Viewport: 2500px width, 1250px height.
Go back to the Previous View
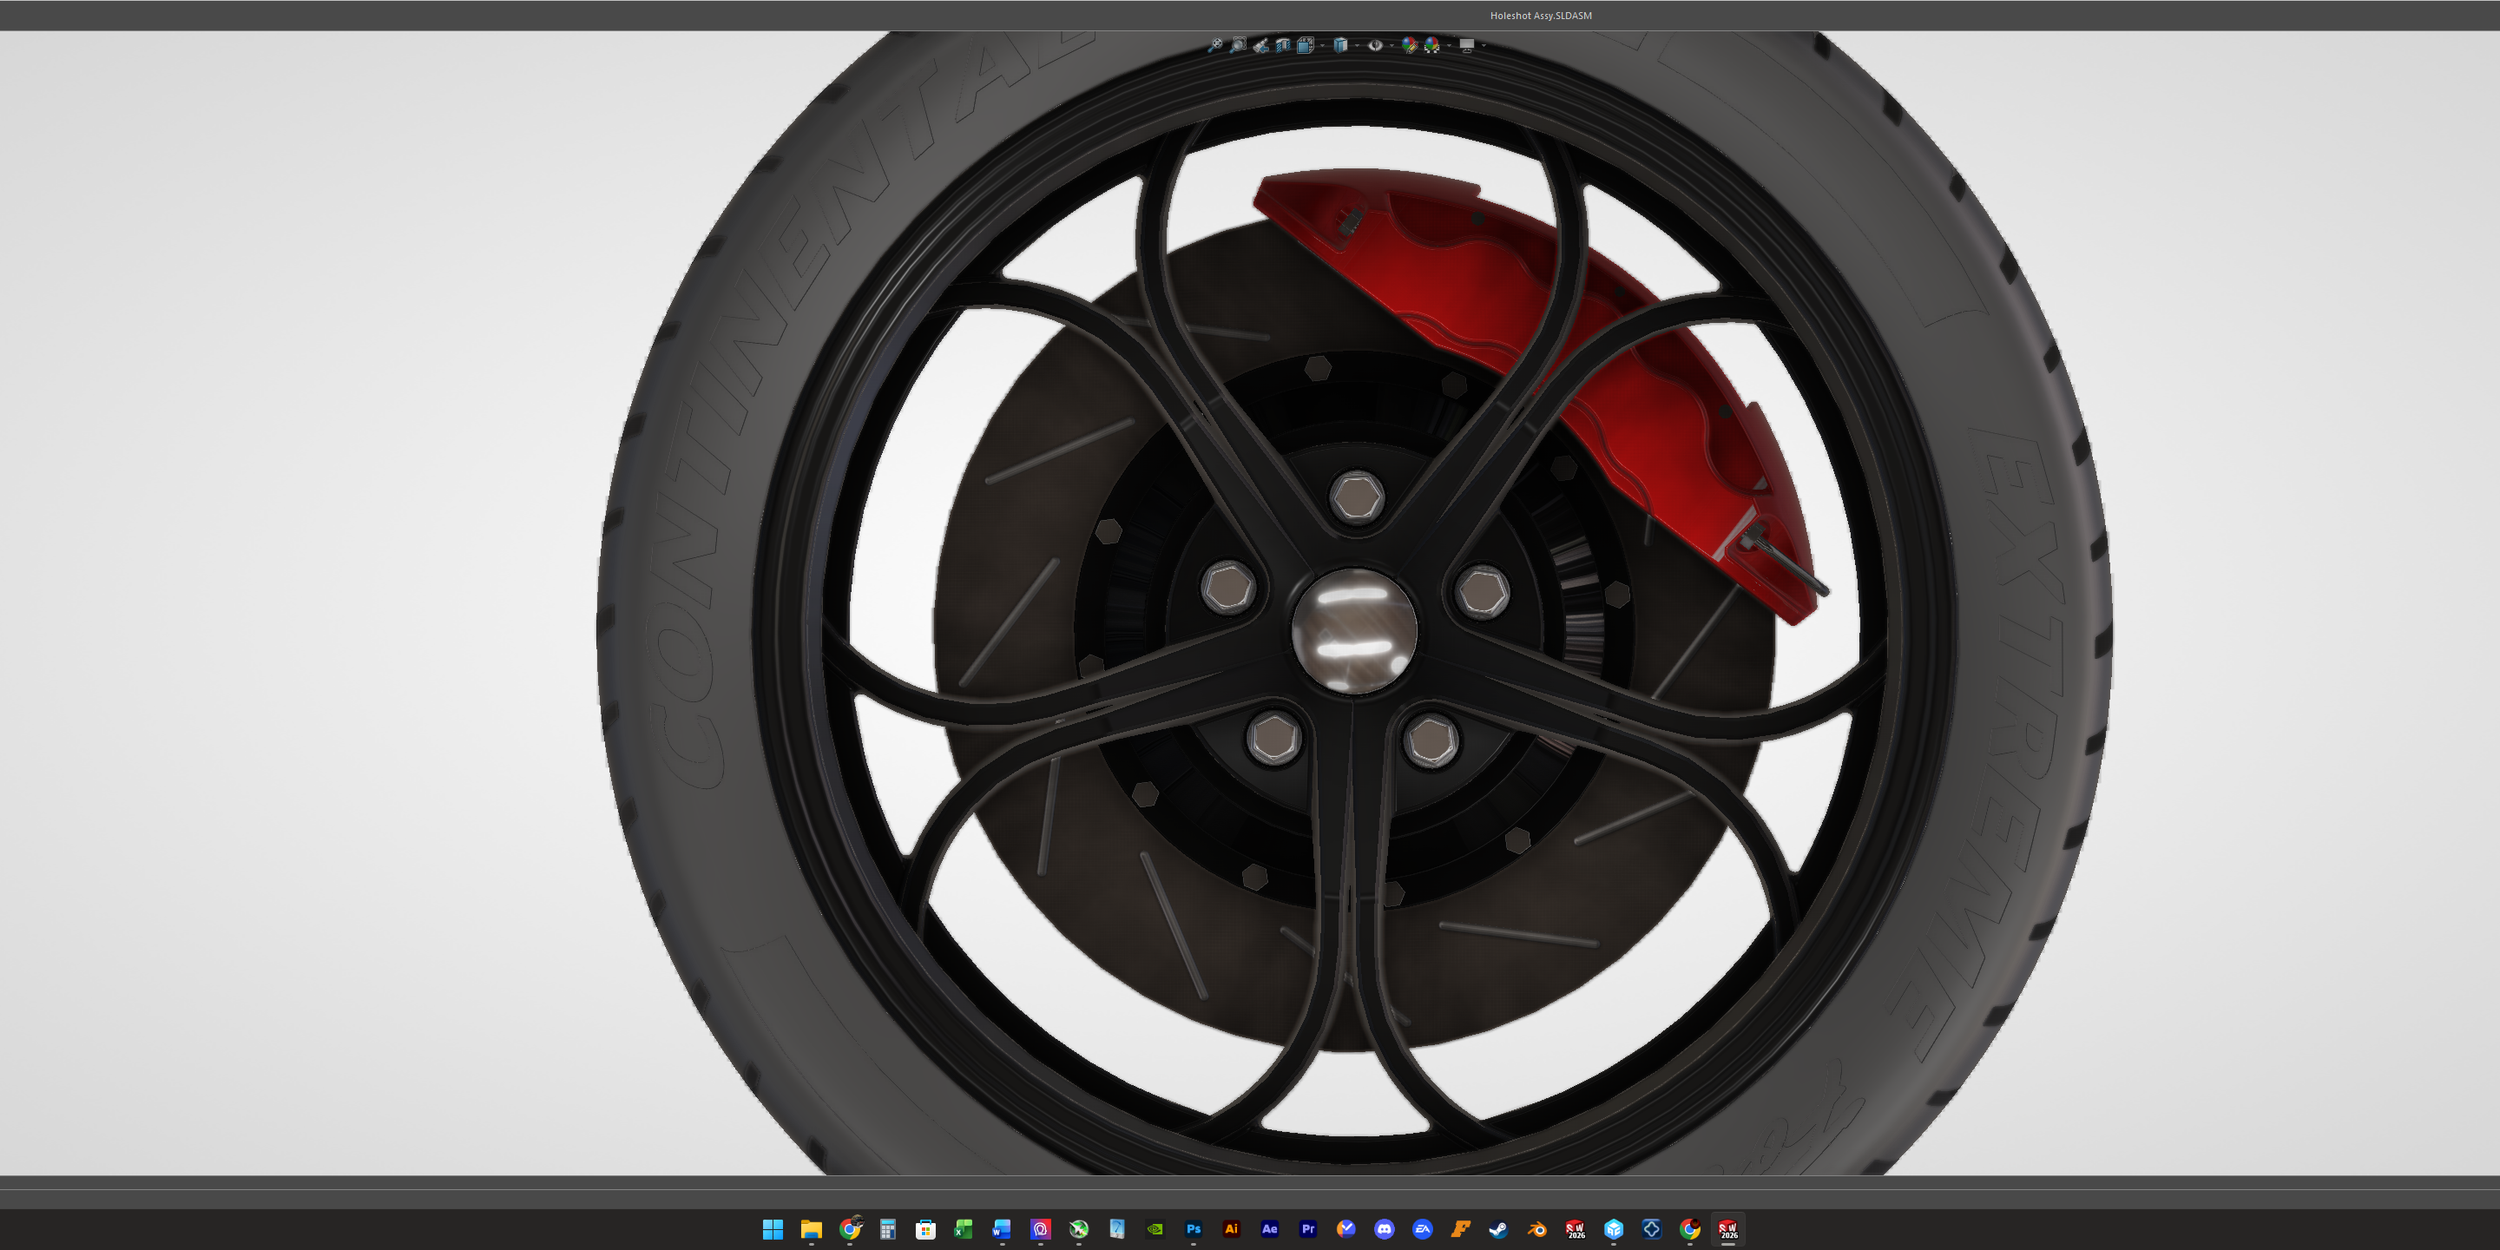(1261, 45)
